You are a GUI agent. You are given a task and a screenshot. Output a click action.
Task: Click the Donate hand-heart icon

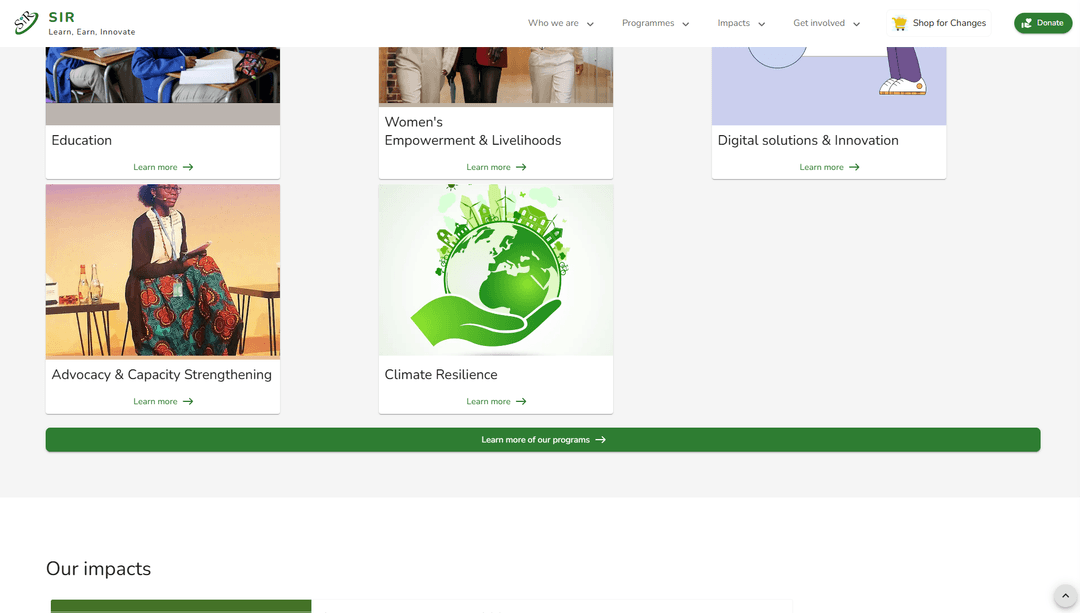pyautogui.click(x=1026, y=23)
